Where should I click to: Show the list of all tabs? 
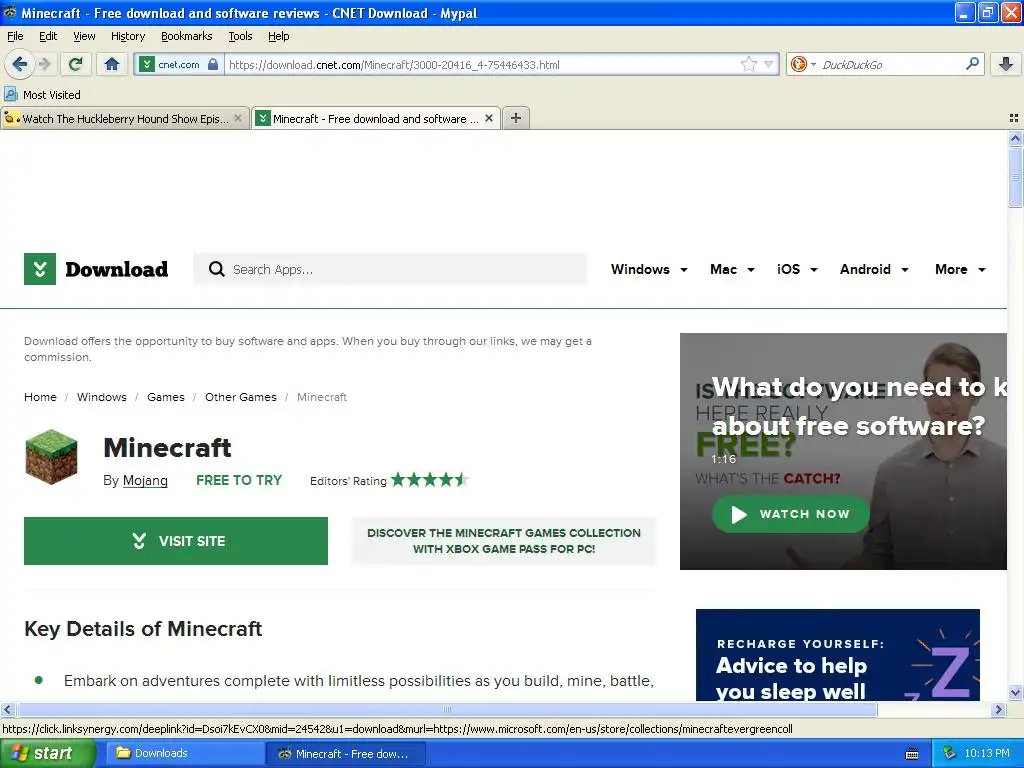1014,118
